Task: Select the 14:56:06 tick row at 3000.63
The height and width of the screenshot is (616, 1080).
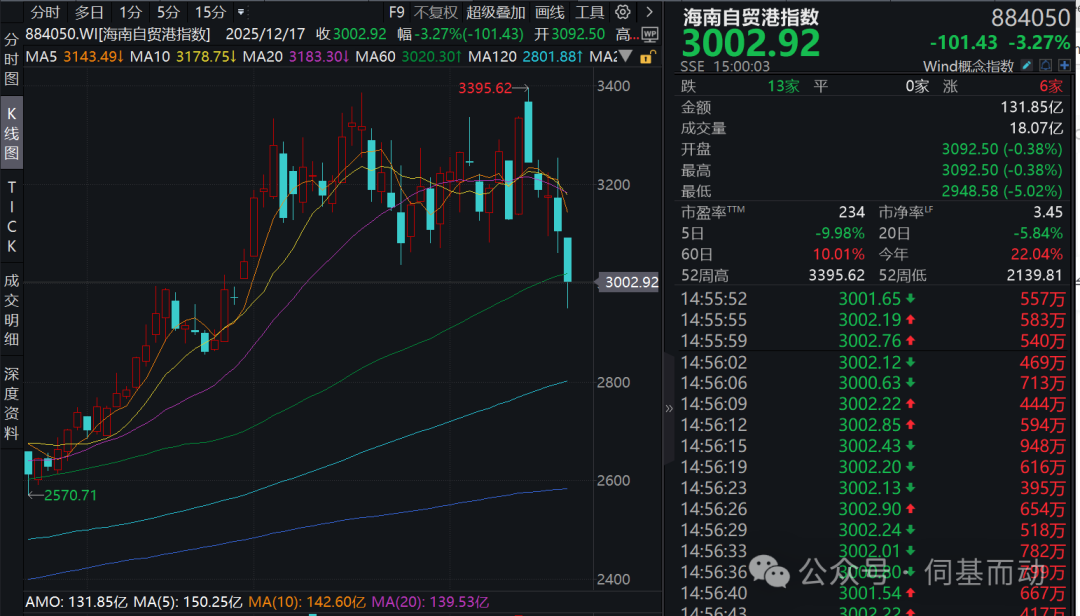Action: click(873, 382)
